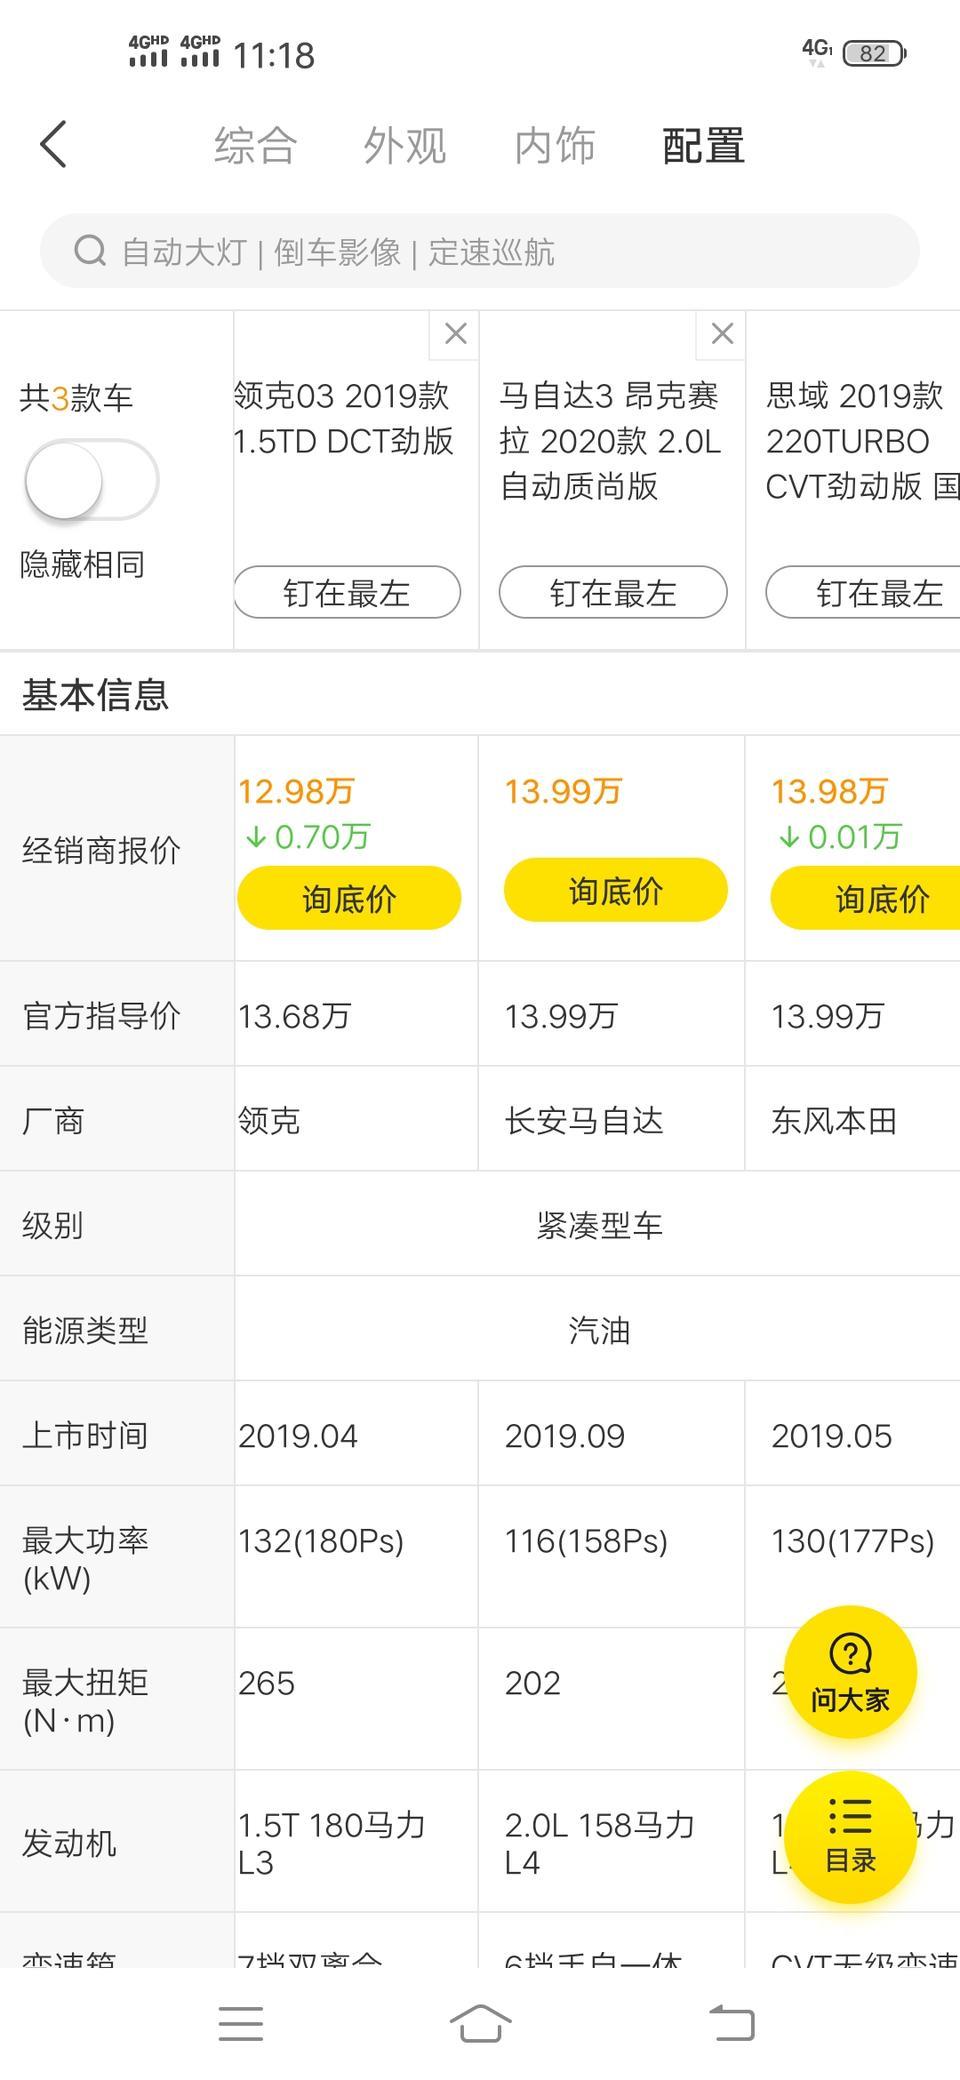
Task: Tap the 马自达3 昂克赛拉 2020款 title
Action: (610, 441)
